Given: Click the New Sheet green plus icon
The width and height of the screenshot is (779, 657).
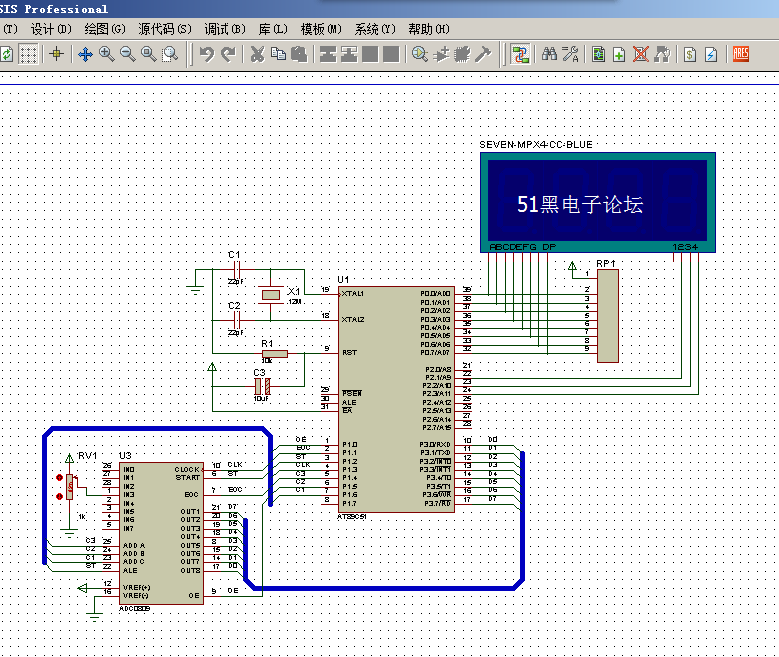Looking at the screenshot, I should (619, 54).
